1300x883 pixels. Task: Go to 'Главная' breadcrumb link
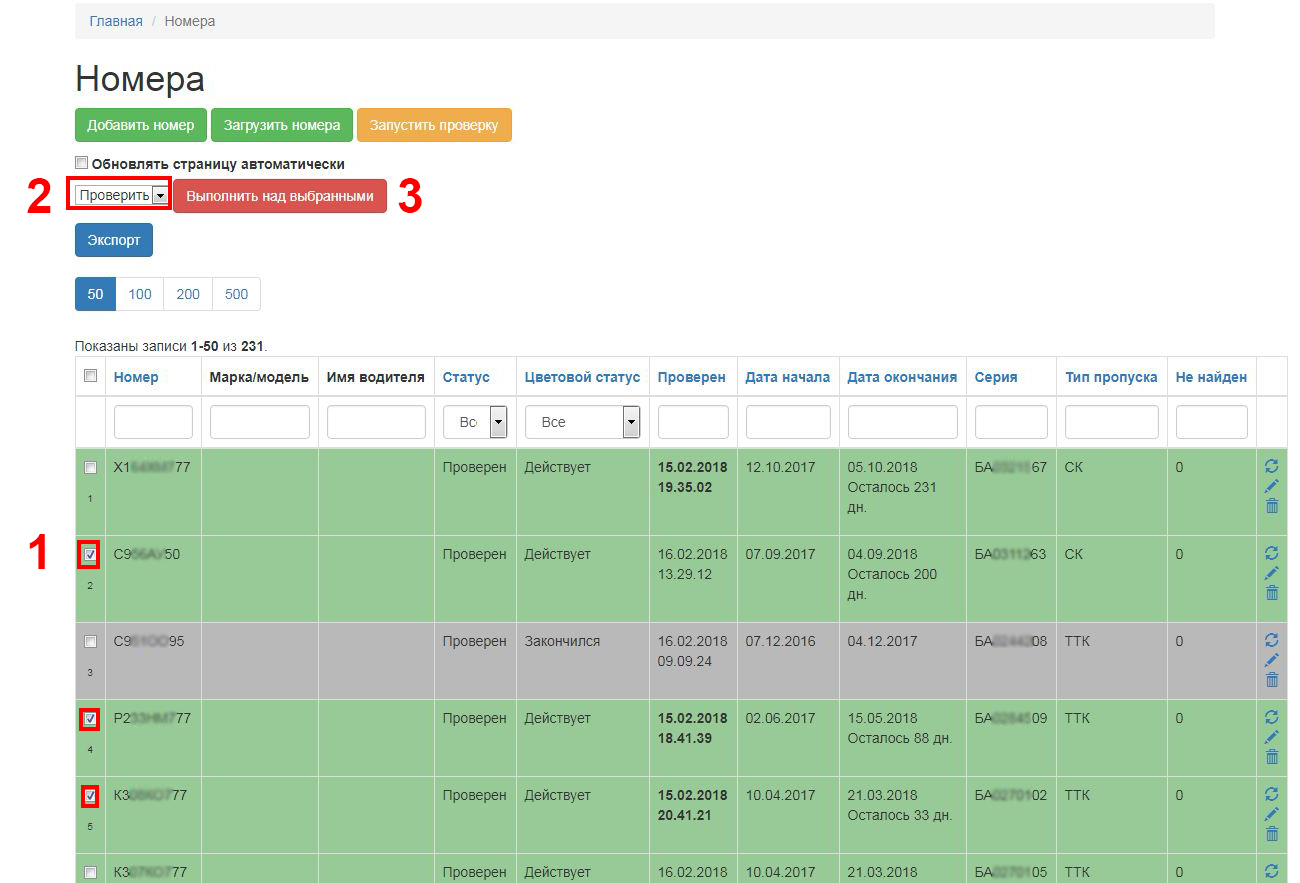pos(116,21)
